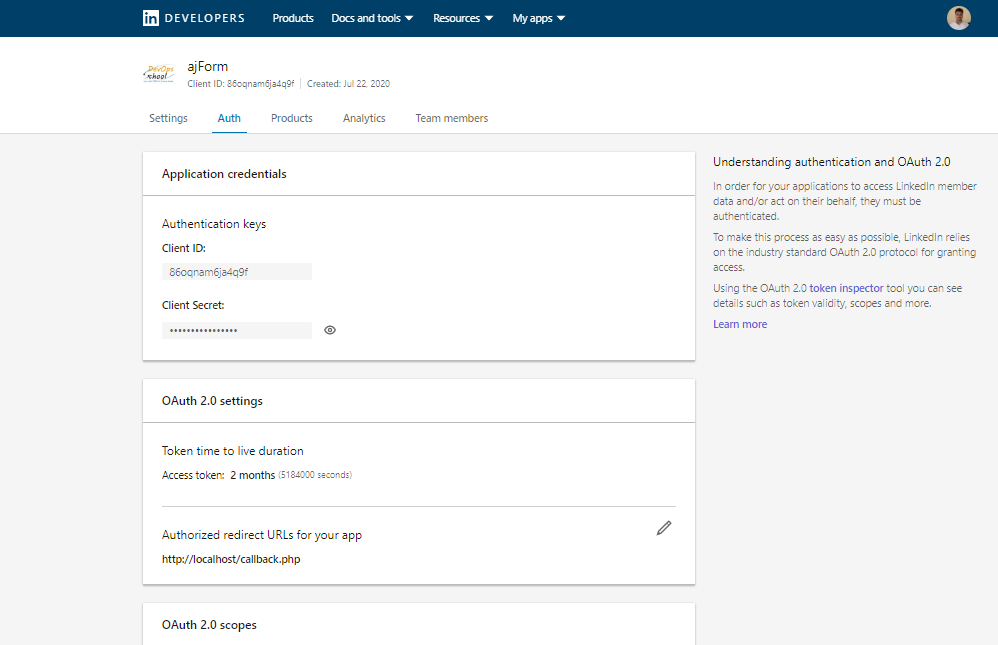Click the LinkedIn Developers logo
Viewport: 998px width, 645px height.
(x=193, y=18)
